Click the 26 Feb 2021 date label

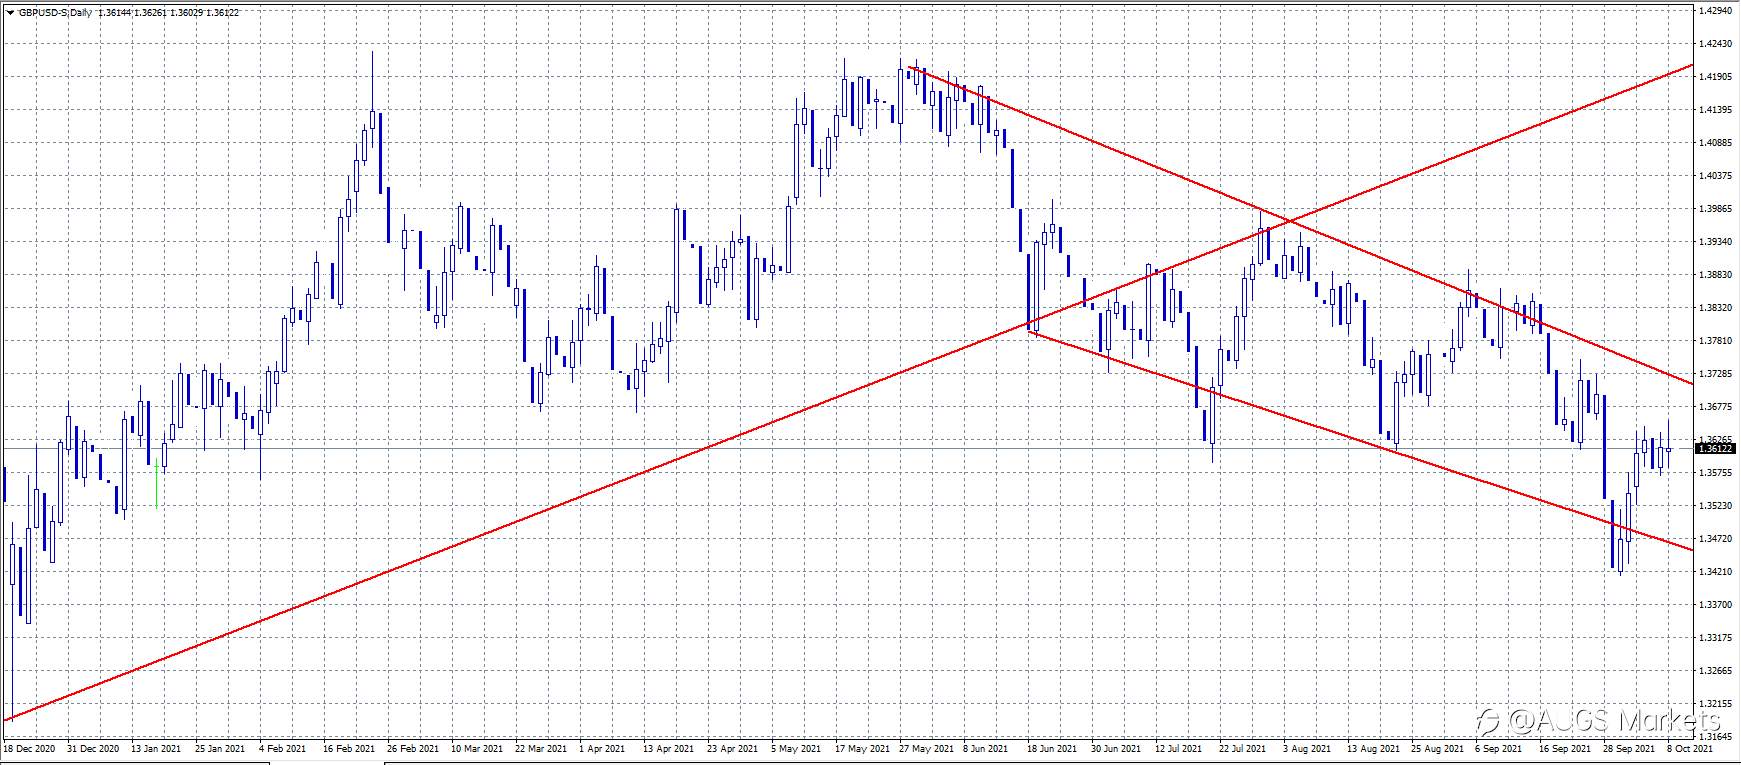coord(413,747)
